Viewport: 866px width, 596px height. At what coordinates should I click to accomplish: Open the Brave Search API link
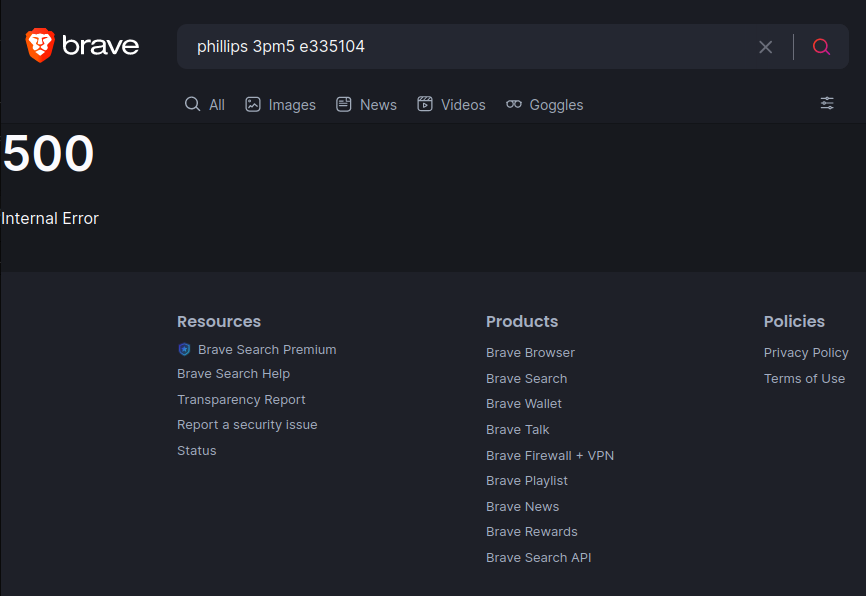[x=538, y=558]
